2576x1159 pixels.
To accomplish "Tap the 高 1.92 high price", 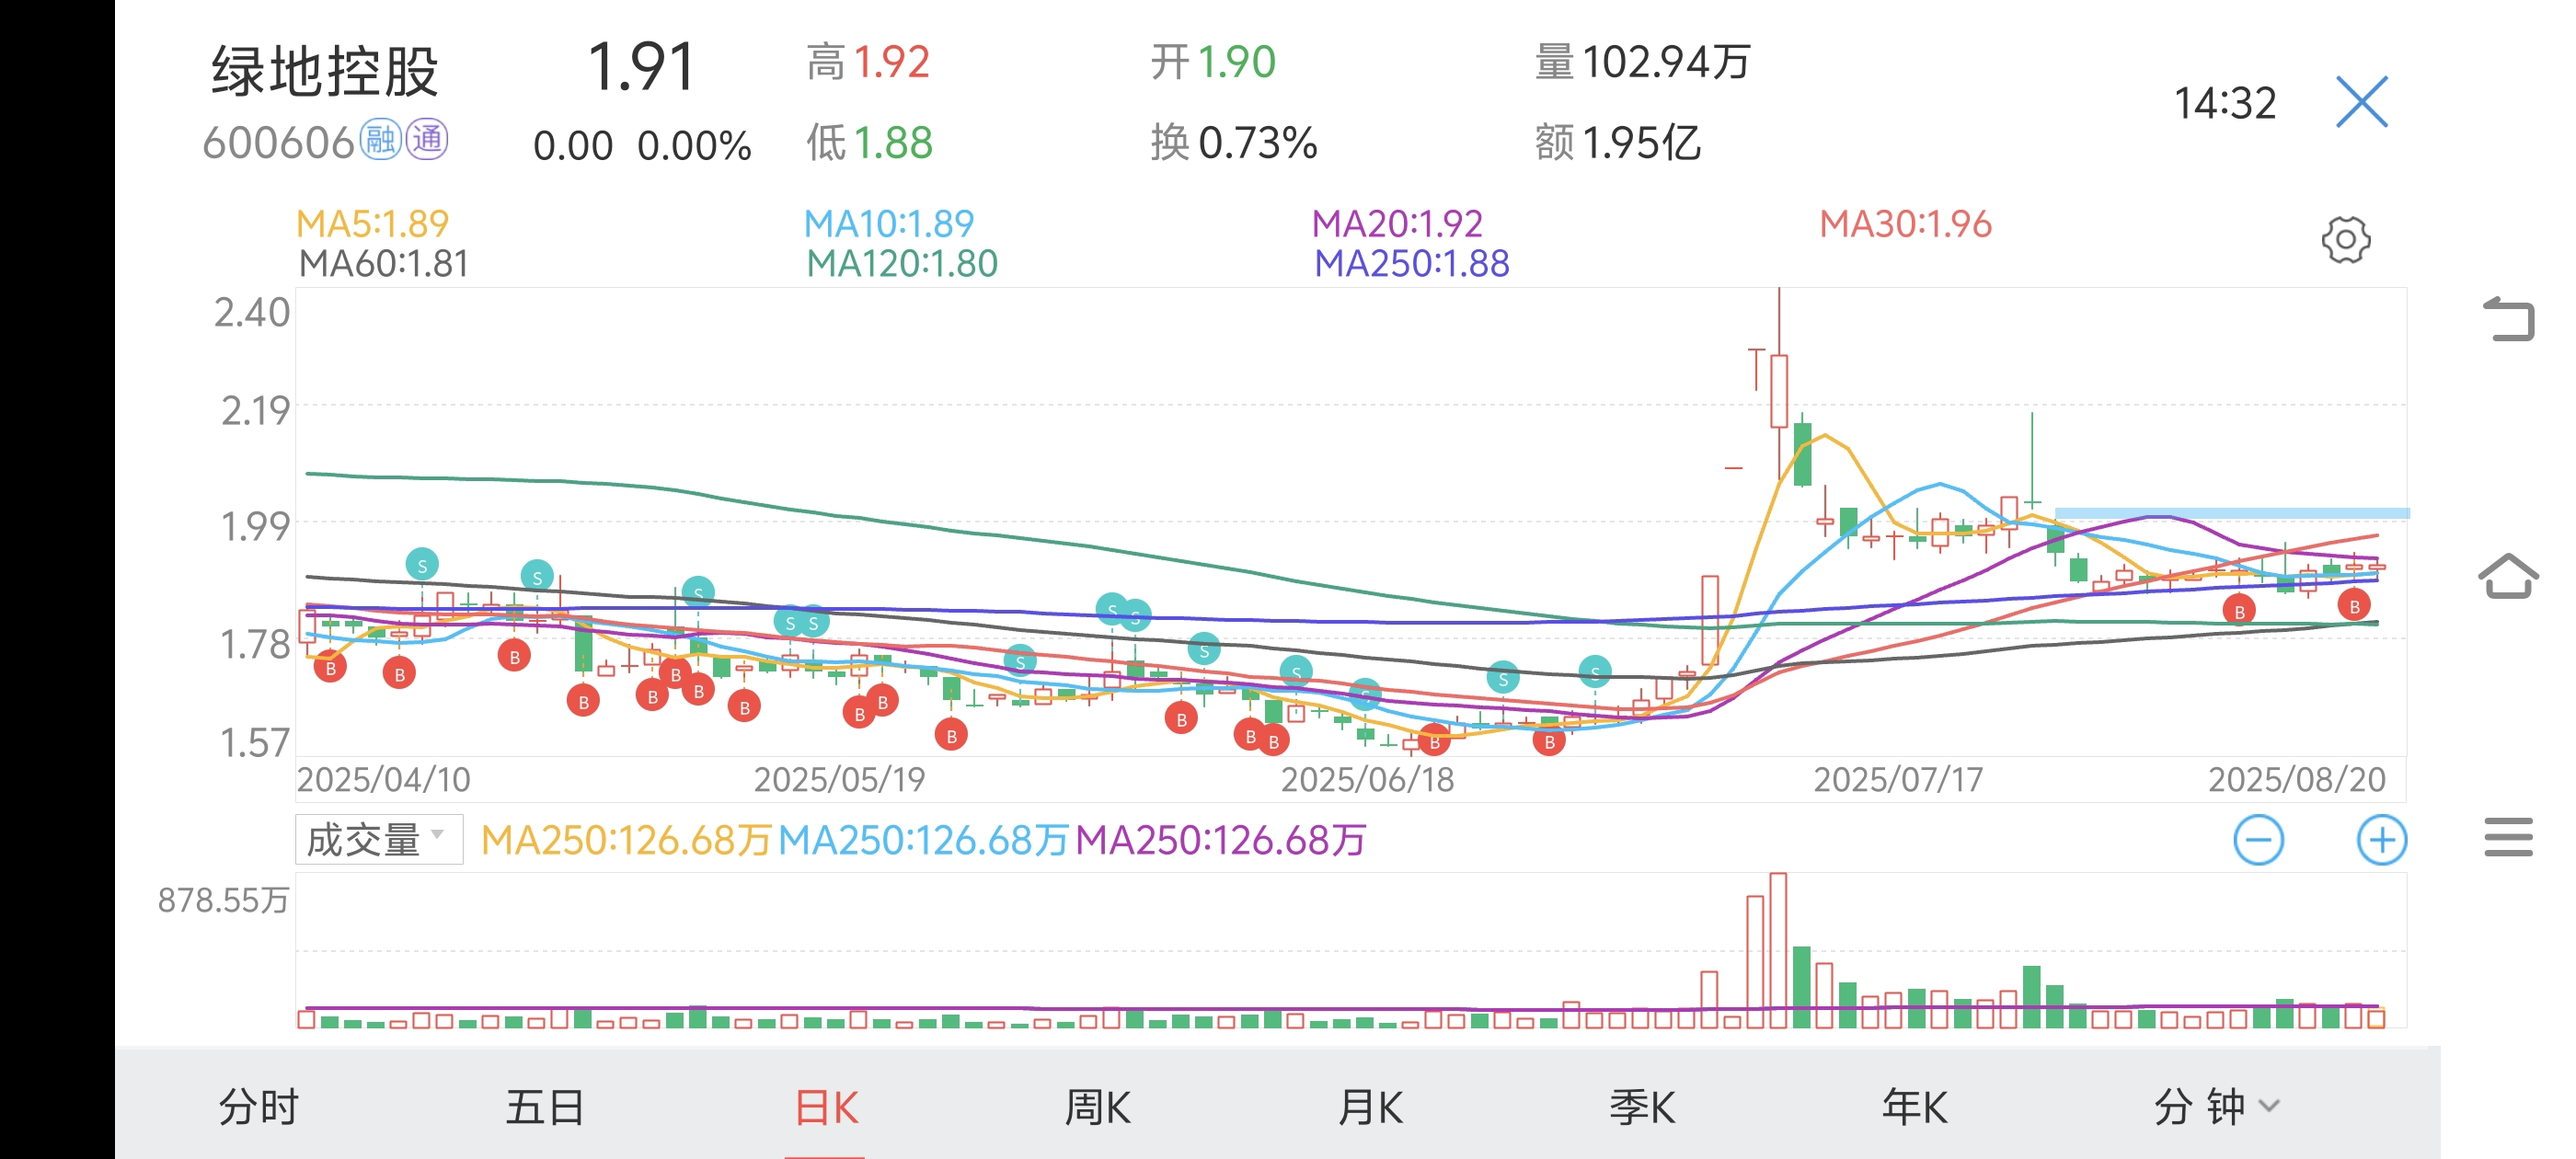I will (x=868, y=62).
